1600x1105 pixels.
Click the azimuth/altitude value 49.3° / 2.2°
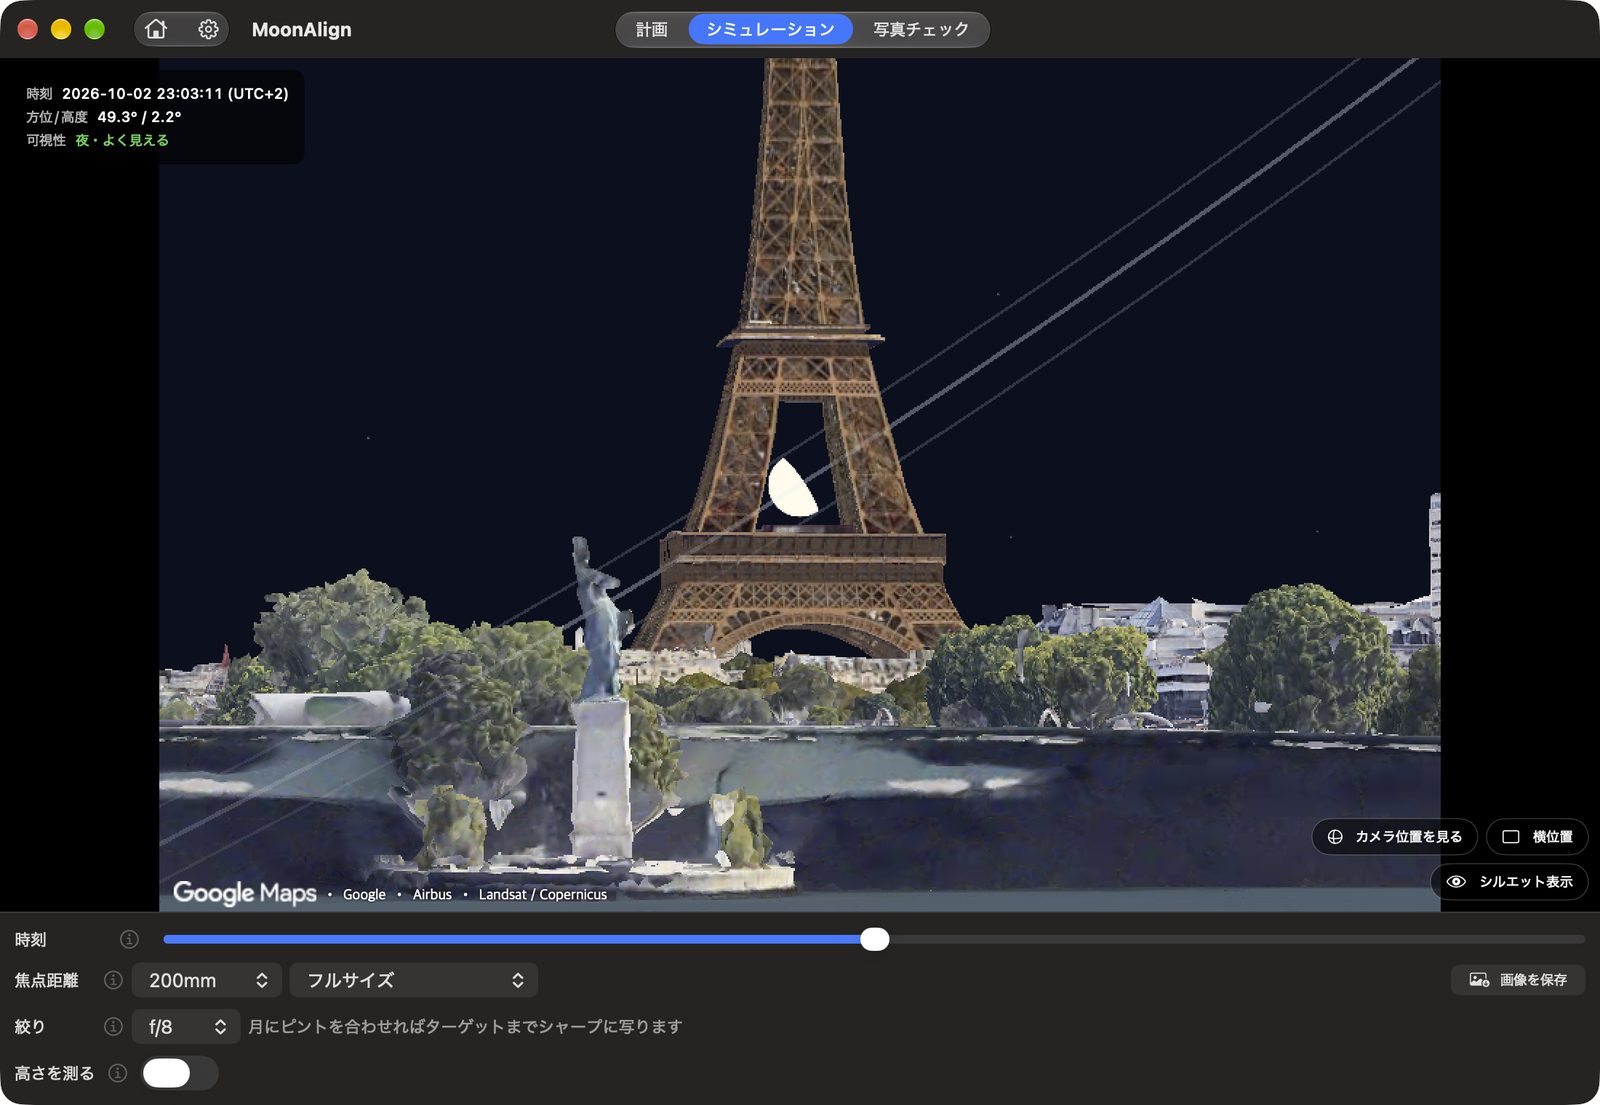(x=139, y=117)
